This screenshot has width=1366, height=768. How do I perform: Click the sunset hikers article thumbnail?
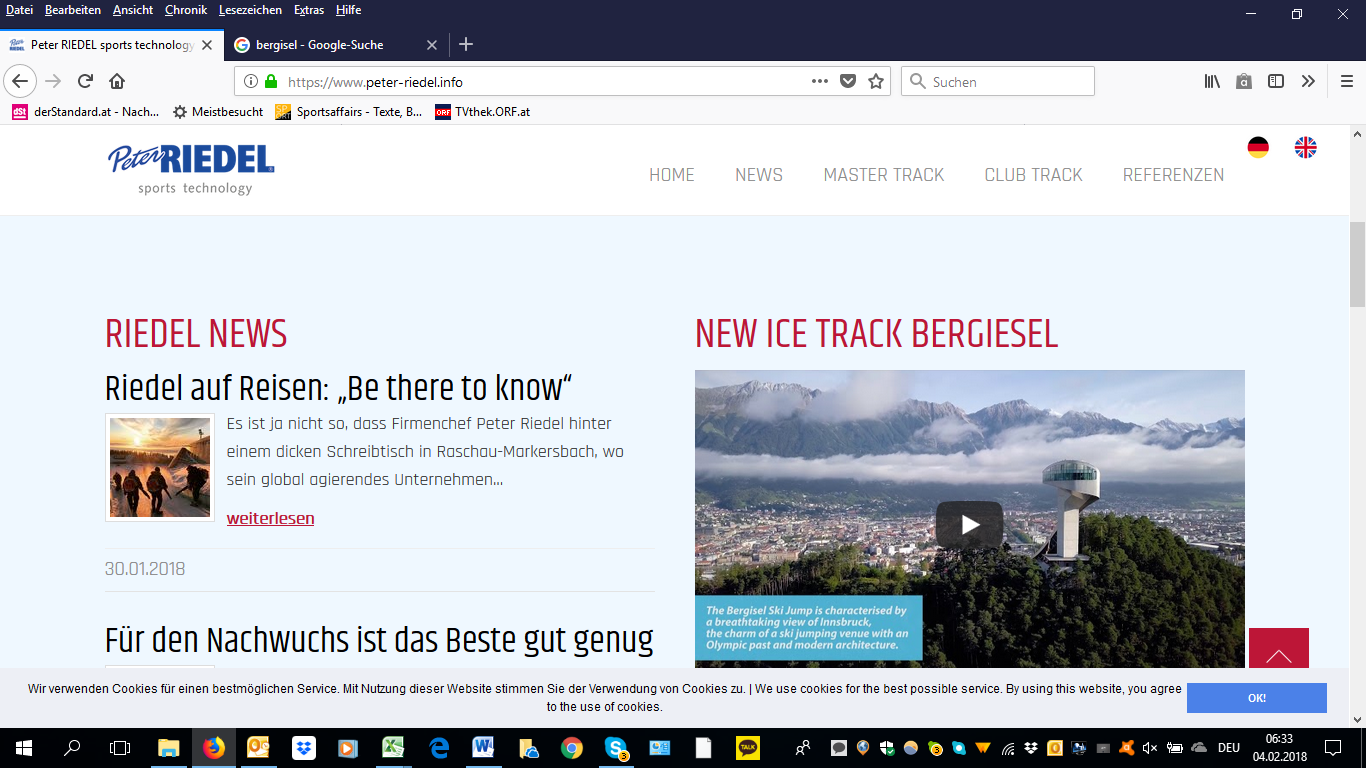tap(160, 467)
